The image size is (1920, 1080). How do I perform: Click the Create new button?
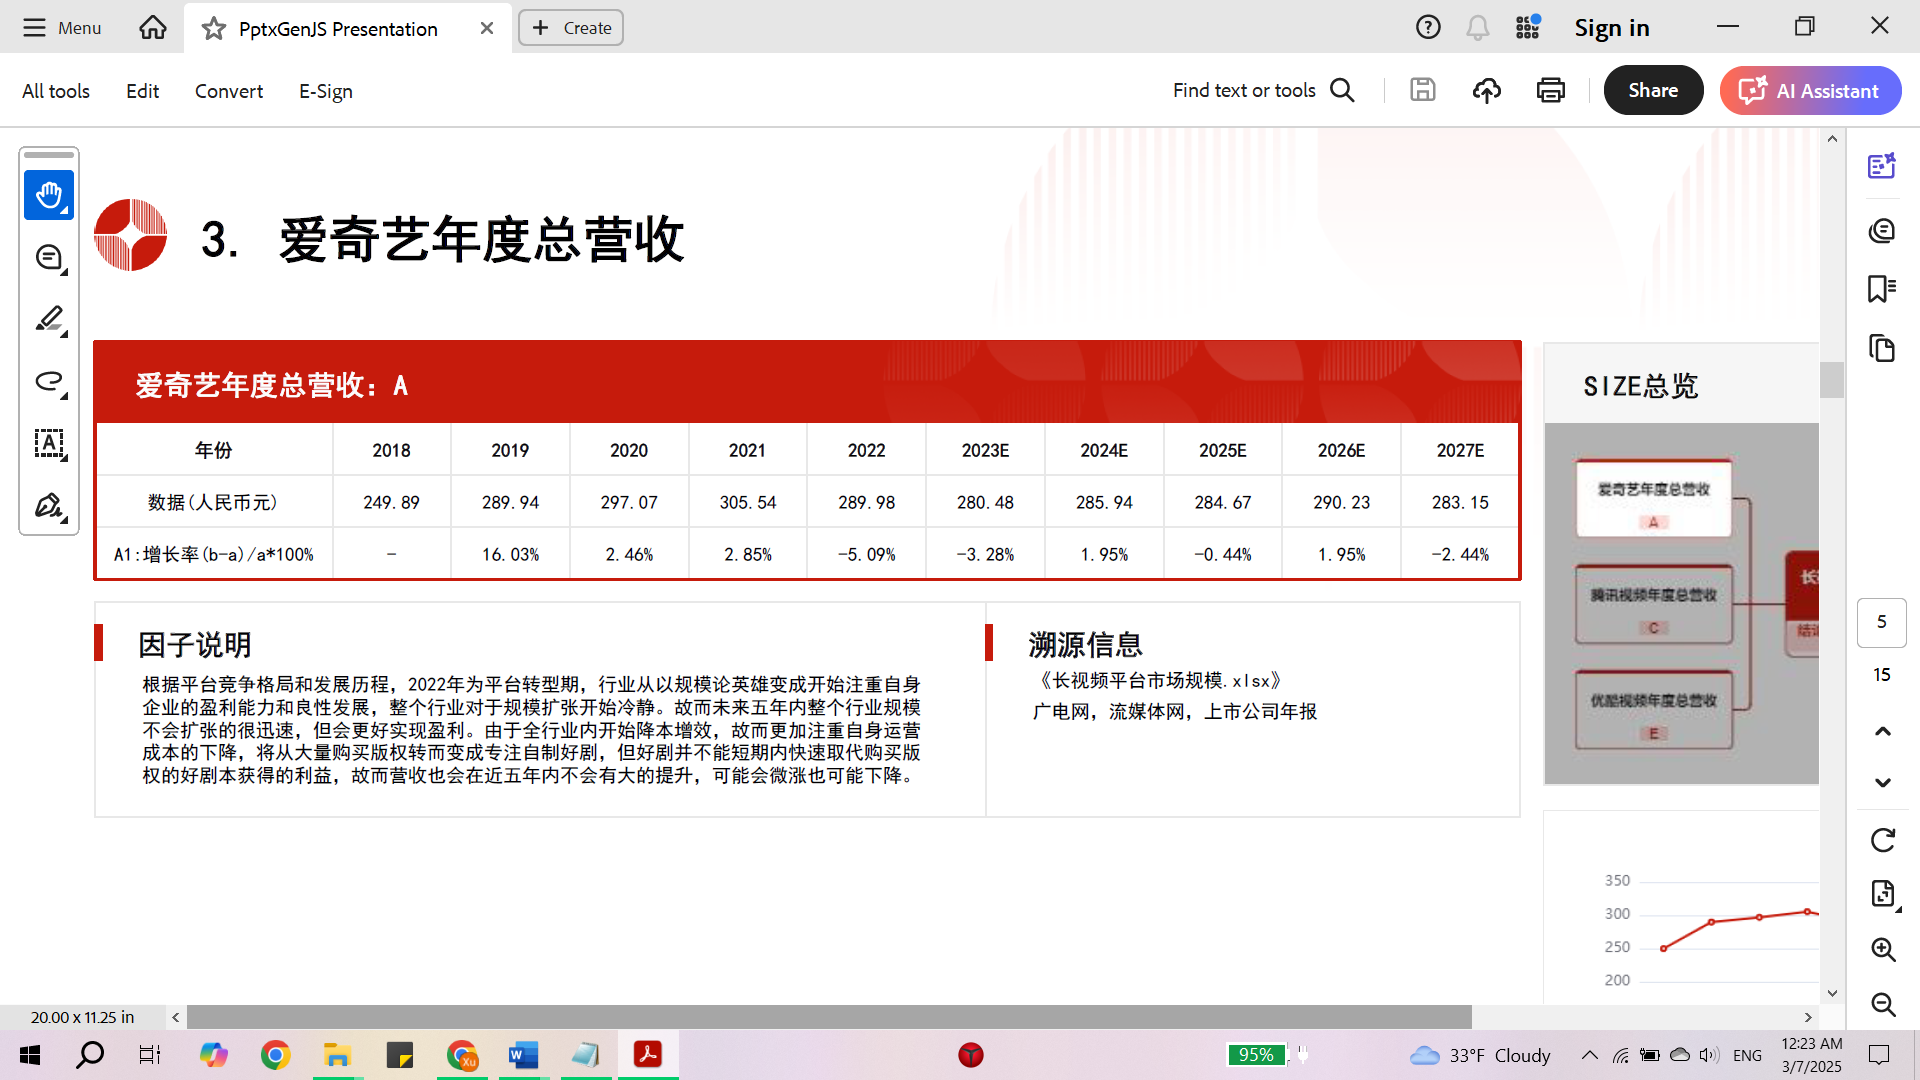click(571, 28)
